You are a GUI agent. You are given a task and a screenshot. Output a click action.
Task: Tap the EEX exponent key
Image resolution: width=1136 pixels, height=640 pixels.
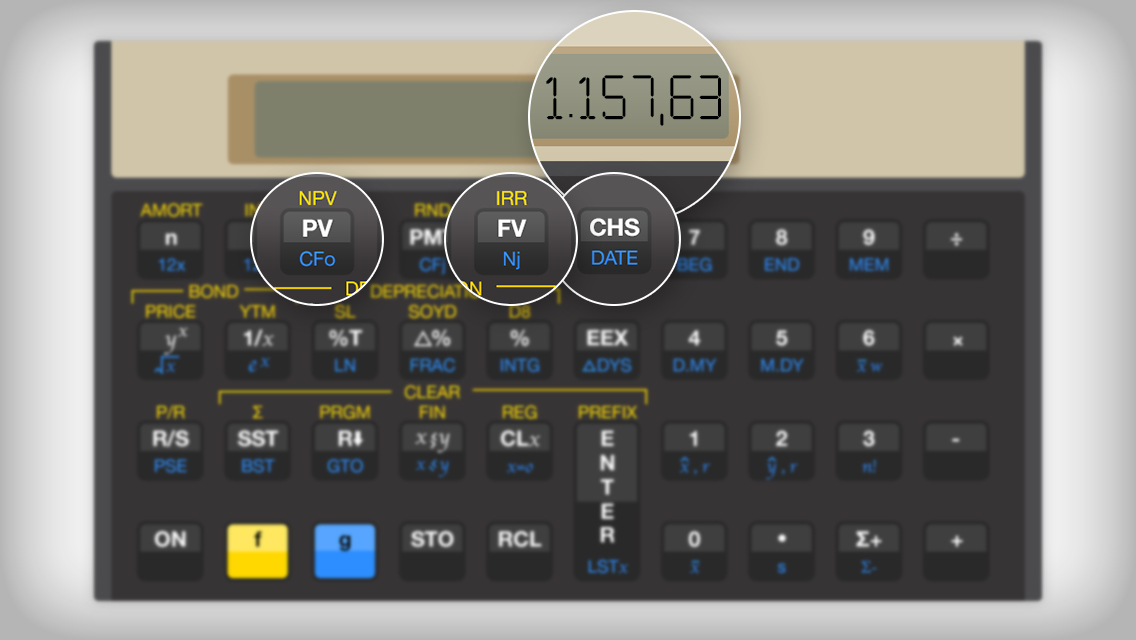607,338
